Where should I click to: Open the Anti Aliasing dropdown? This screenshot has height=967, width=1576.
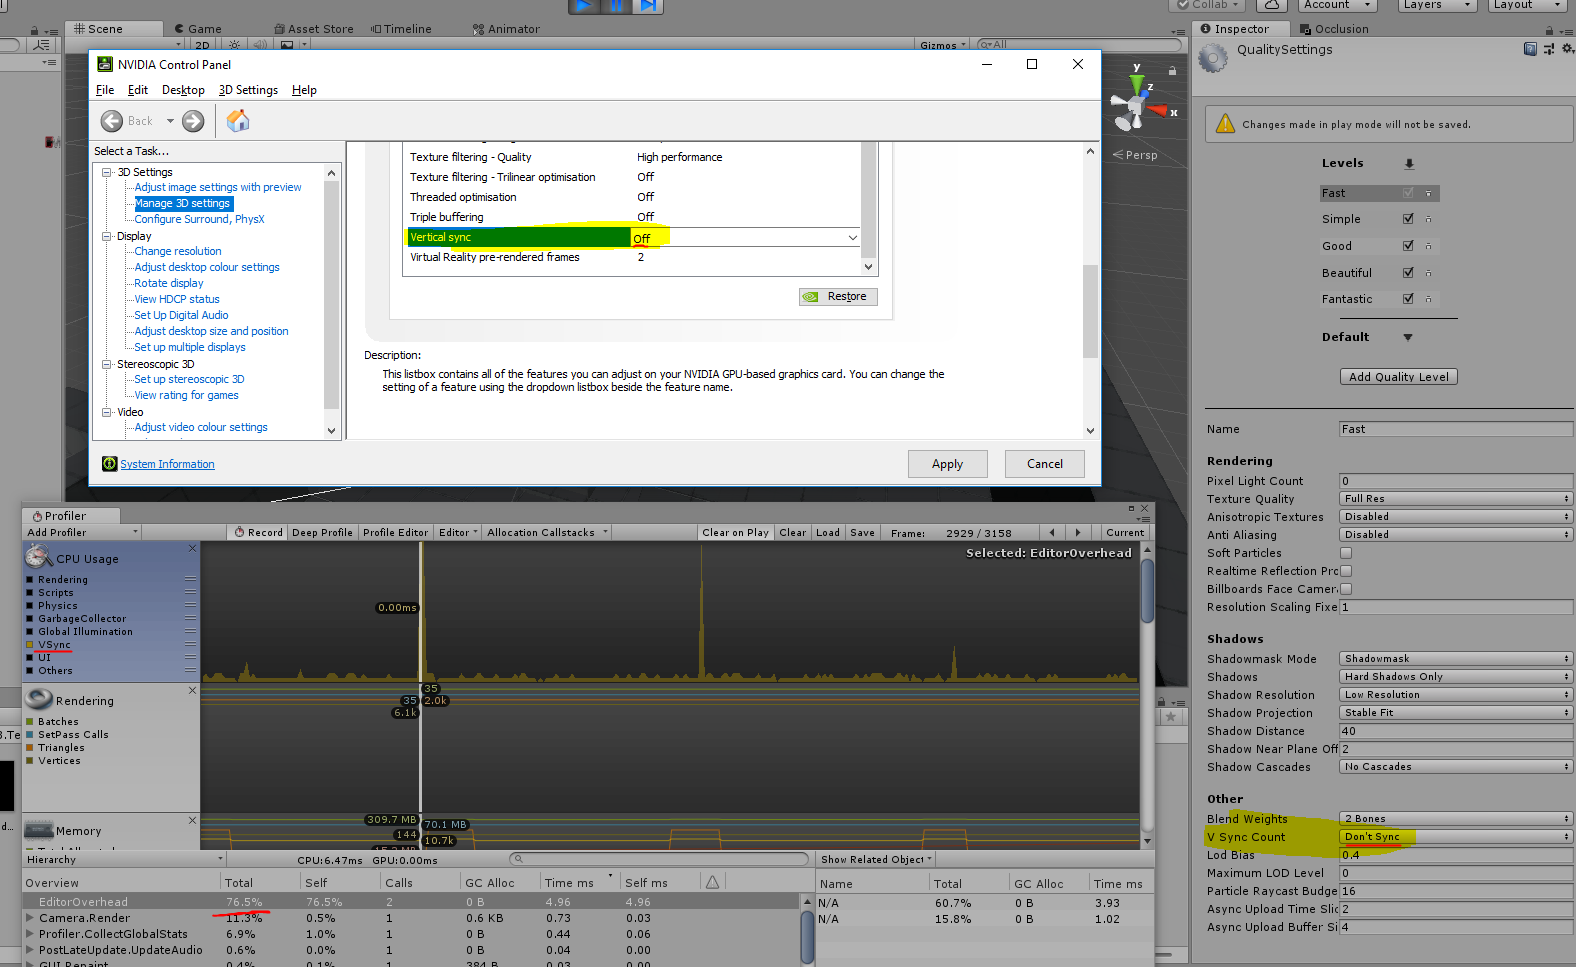[x=1456, y=535]
